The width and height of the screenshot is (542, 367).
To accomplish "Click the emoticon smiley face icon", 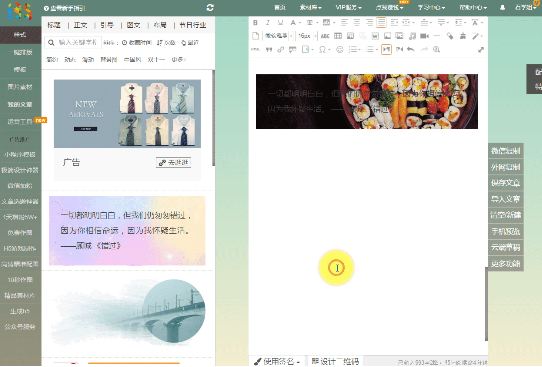I will coord(340,50).
